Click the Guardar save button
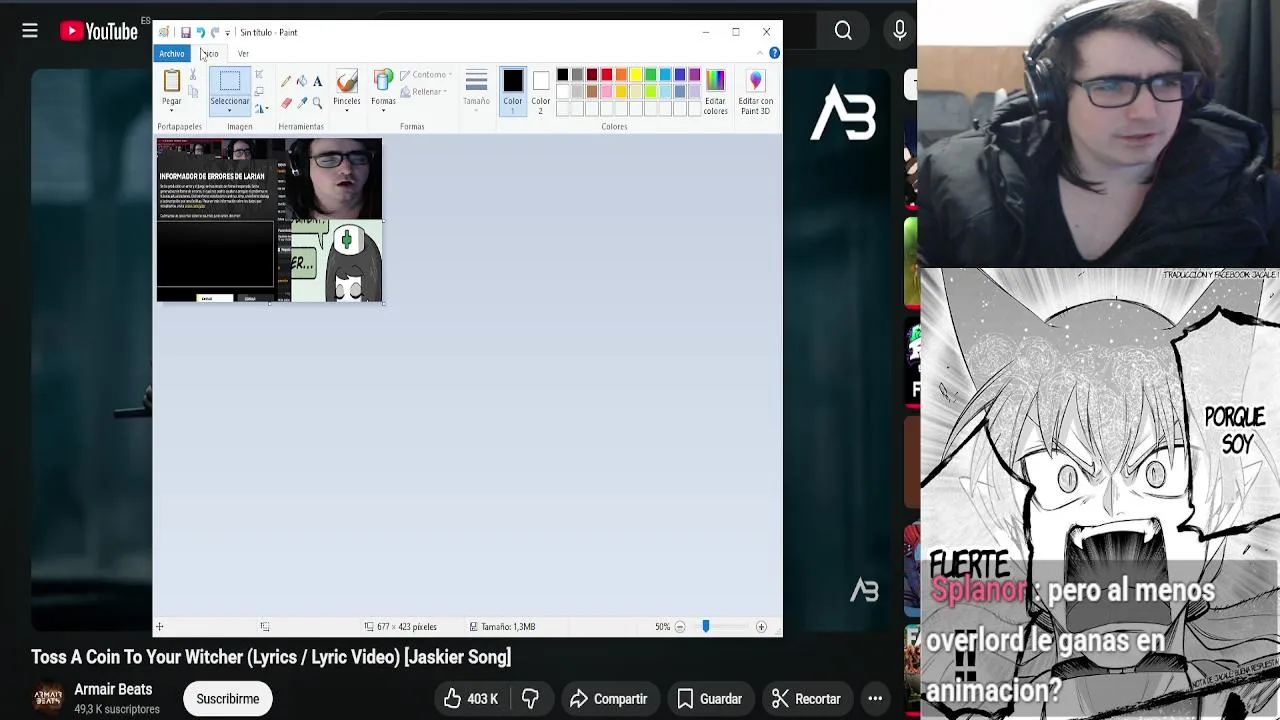1280x720 pixels. 709,699
